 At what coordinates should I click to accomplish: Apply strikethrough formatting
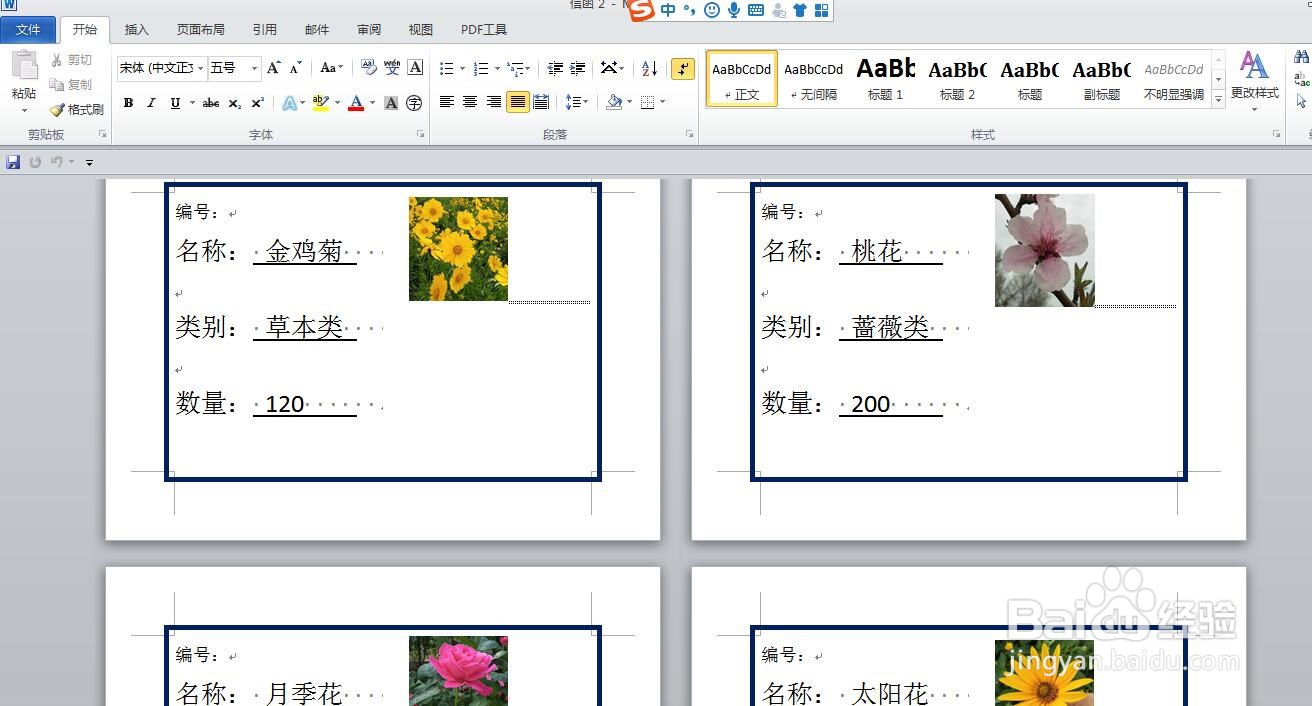210,103
